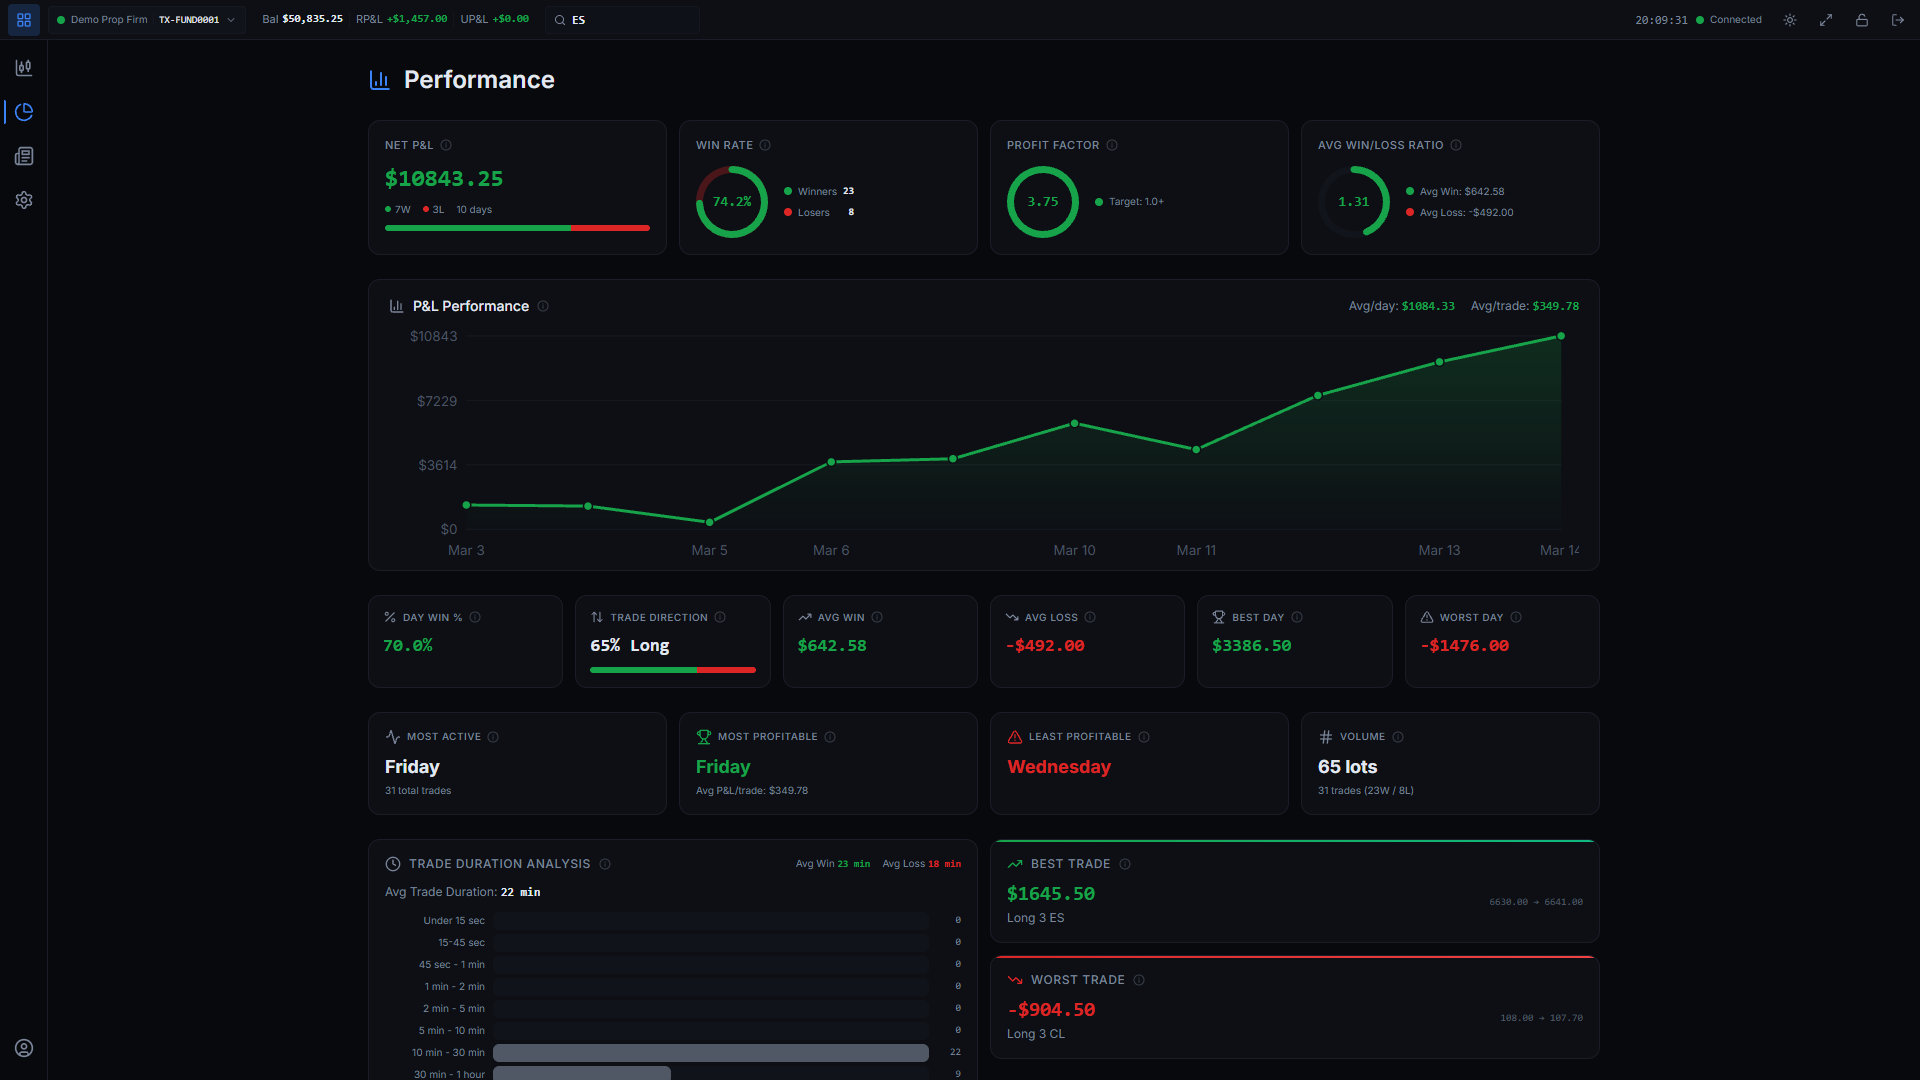Show info for Day Win %

(x=475, y=617)
